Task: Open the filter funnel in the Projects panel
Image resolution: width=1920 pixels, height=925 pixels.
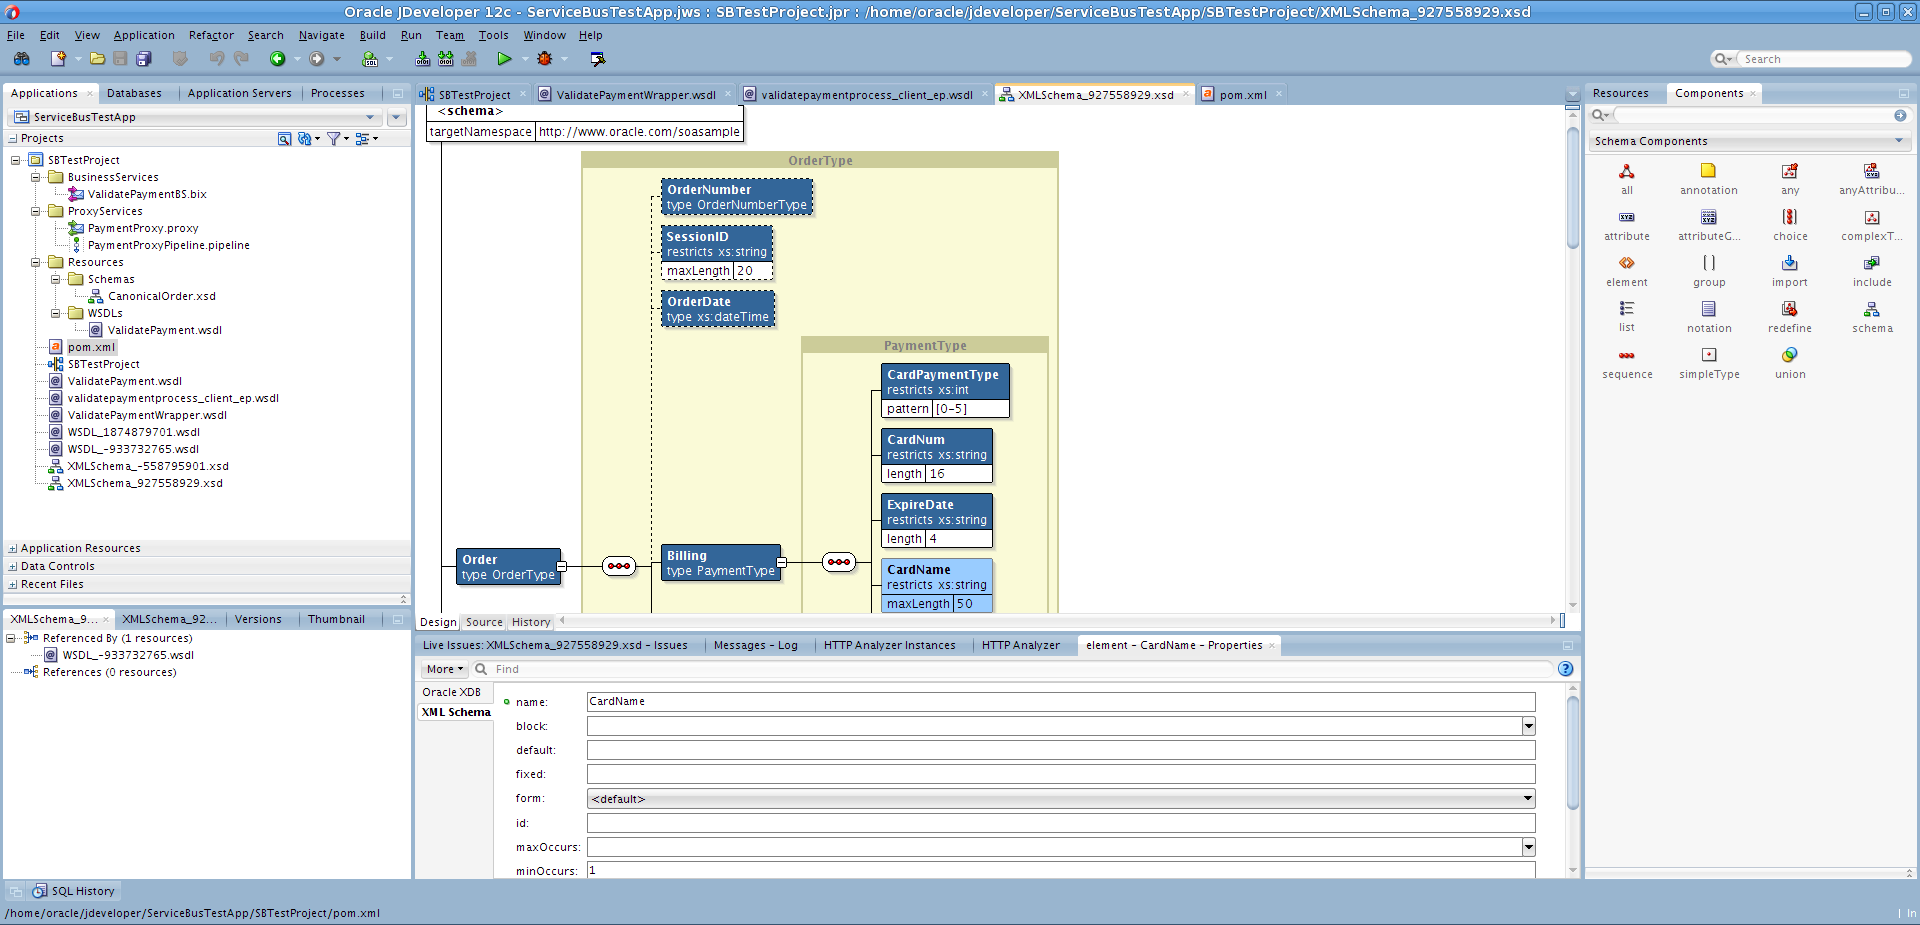Action: 334,139
